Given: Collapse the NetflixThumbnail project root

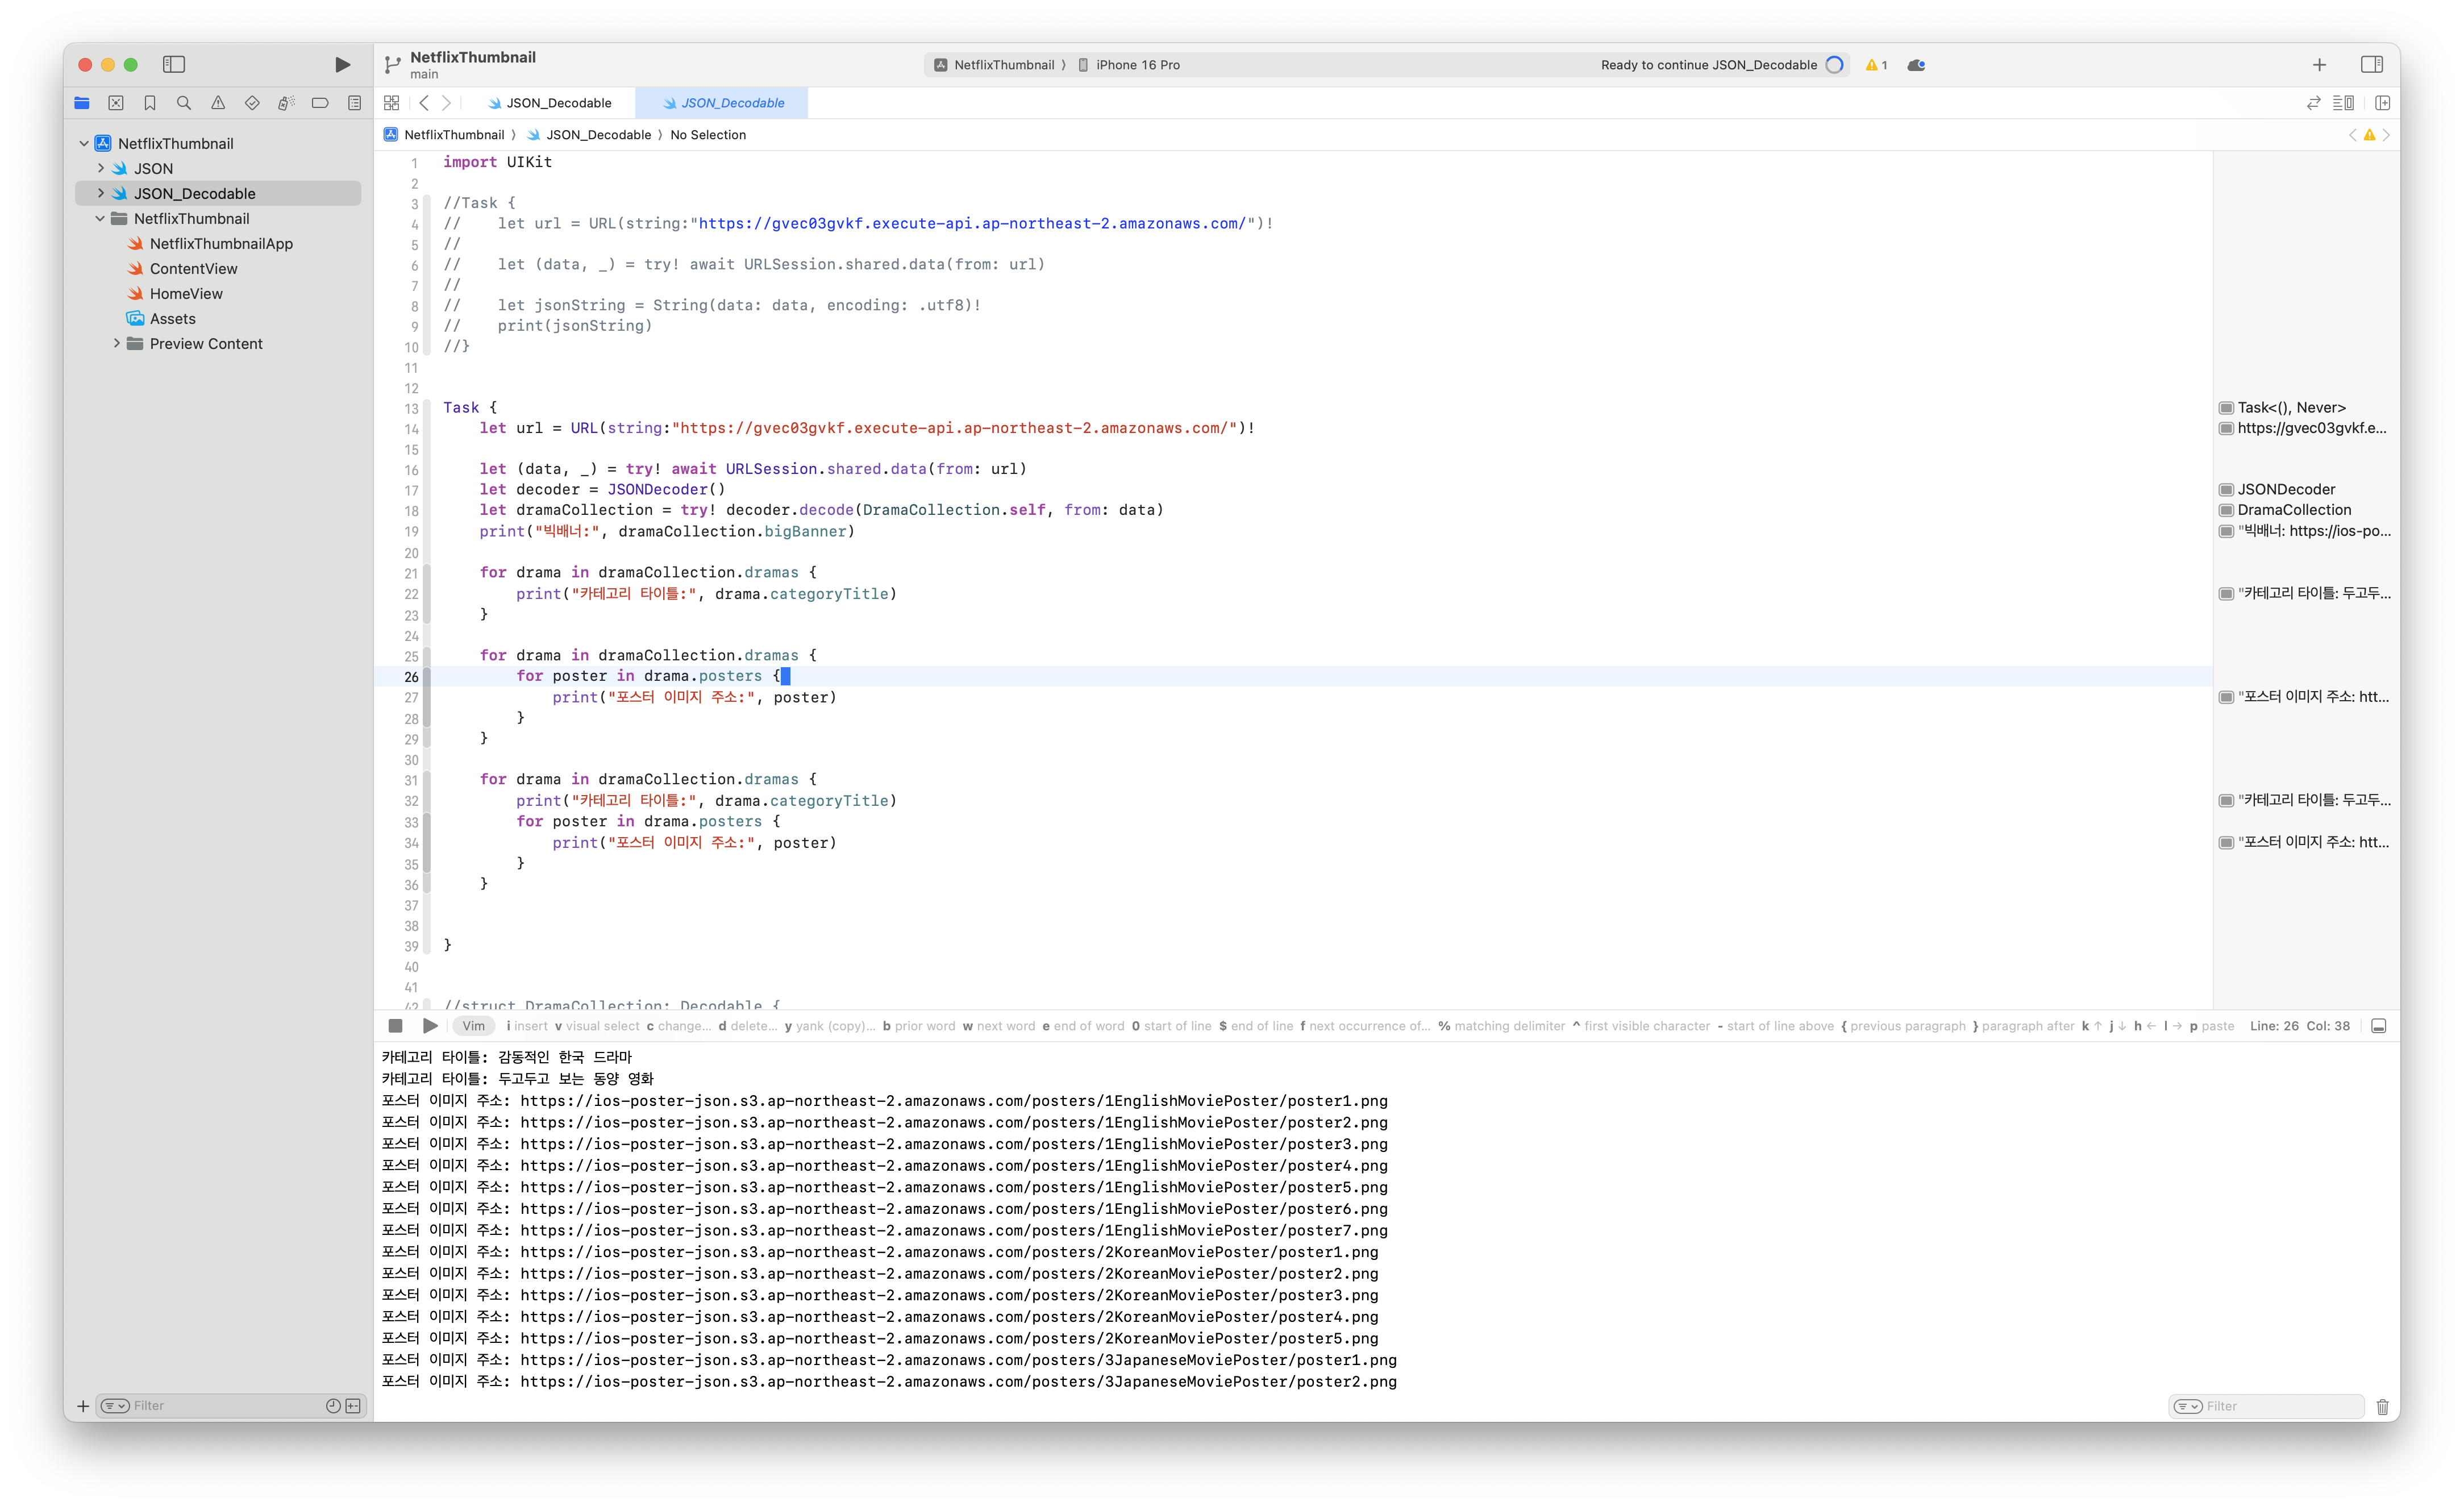Looking at the screenshot, I should (x=84, y=143).
